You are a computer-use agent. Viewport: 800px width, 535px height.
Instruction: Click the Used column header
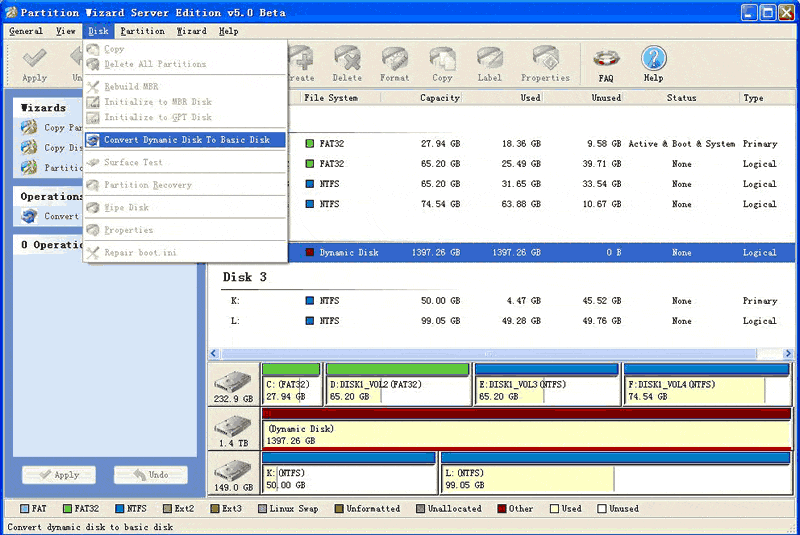pyautogui.click(x=503, y=97)
